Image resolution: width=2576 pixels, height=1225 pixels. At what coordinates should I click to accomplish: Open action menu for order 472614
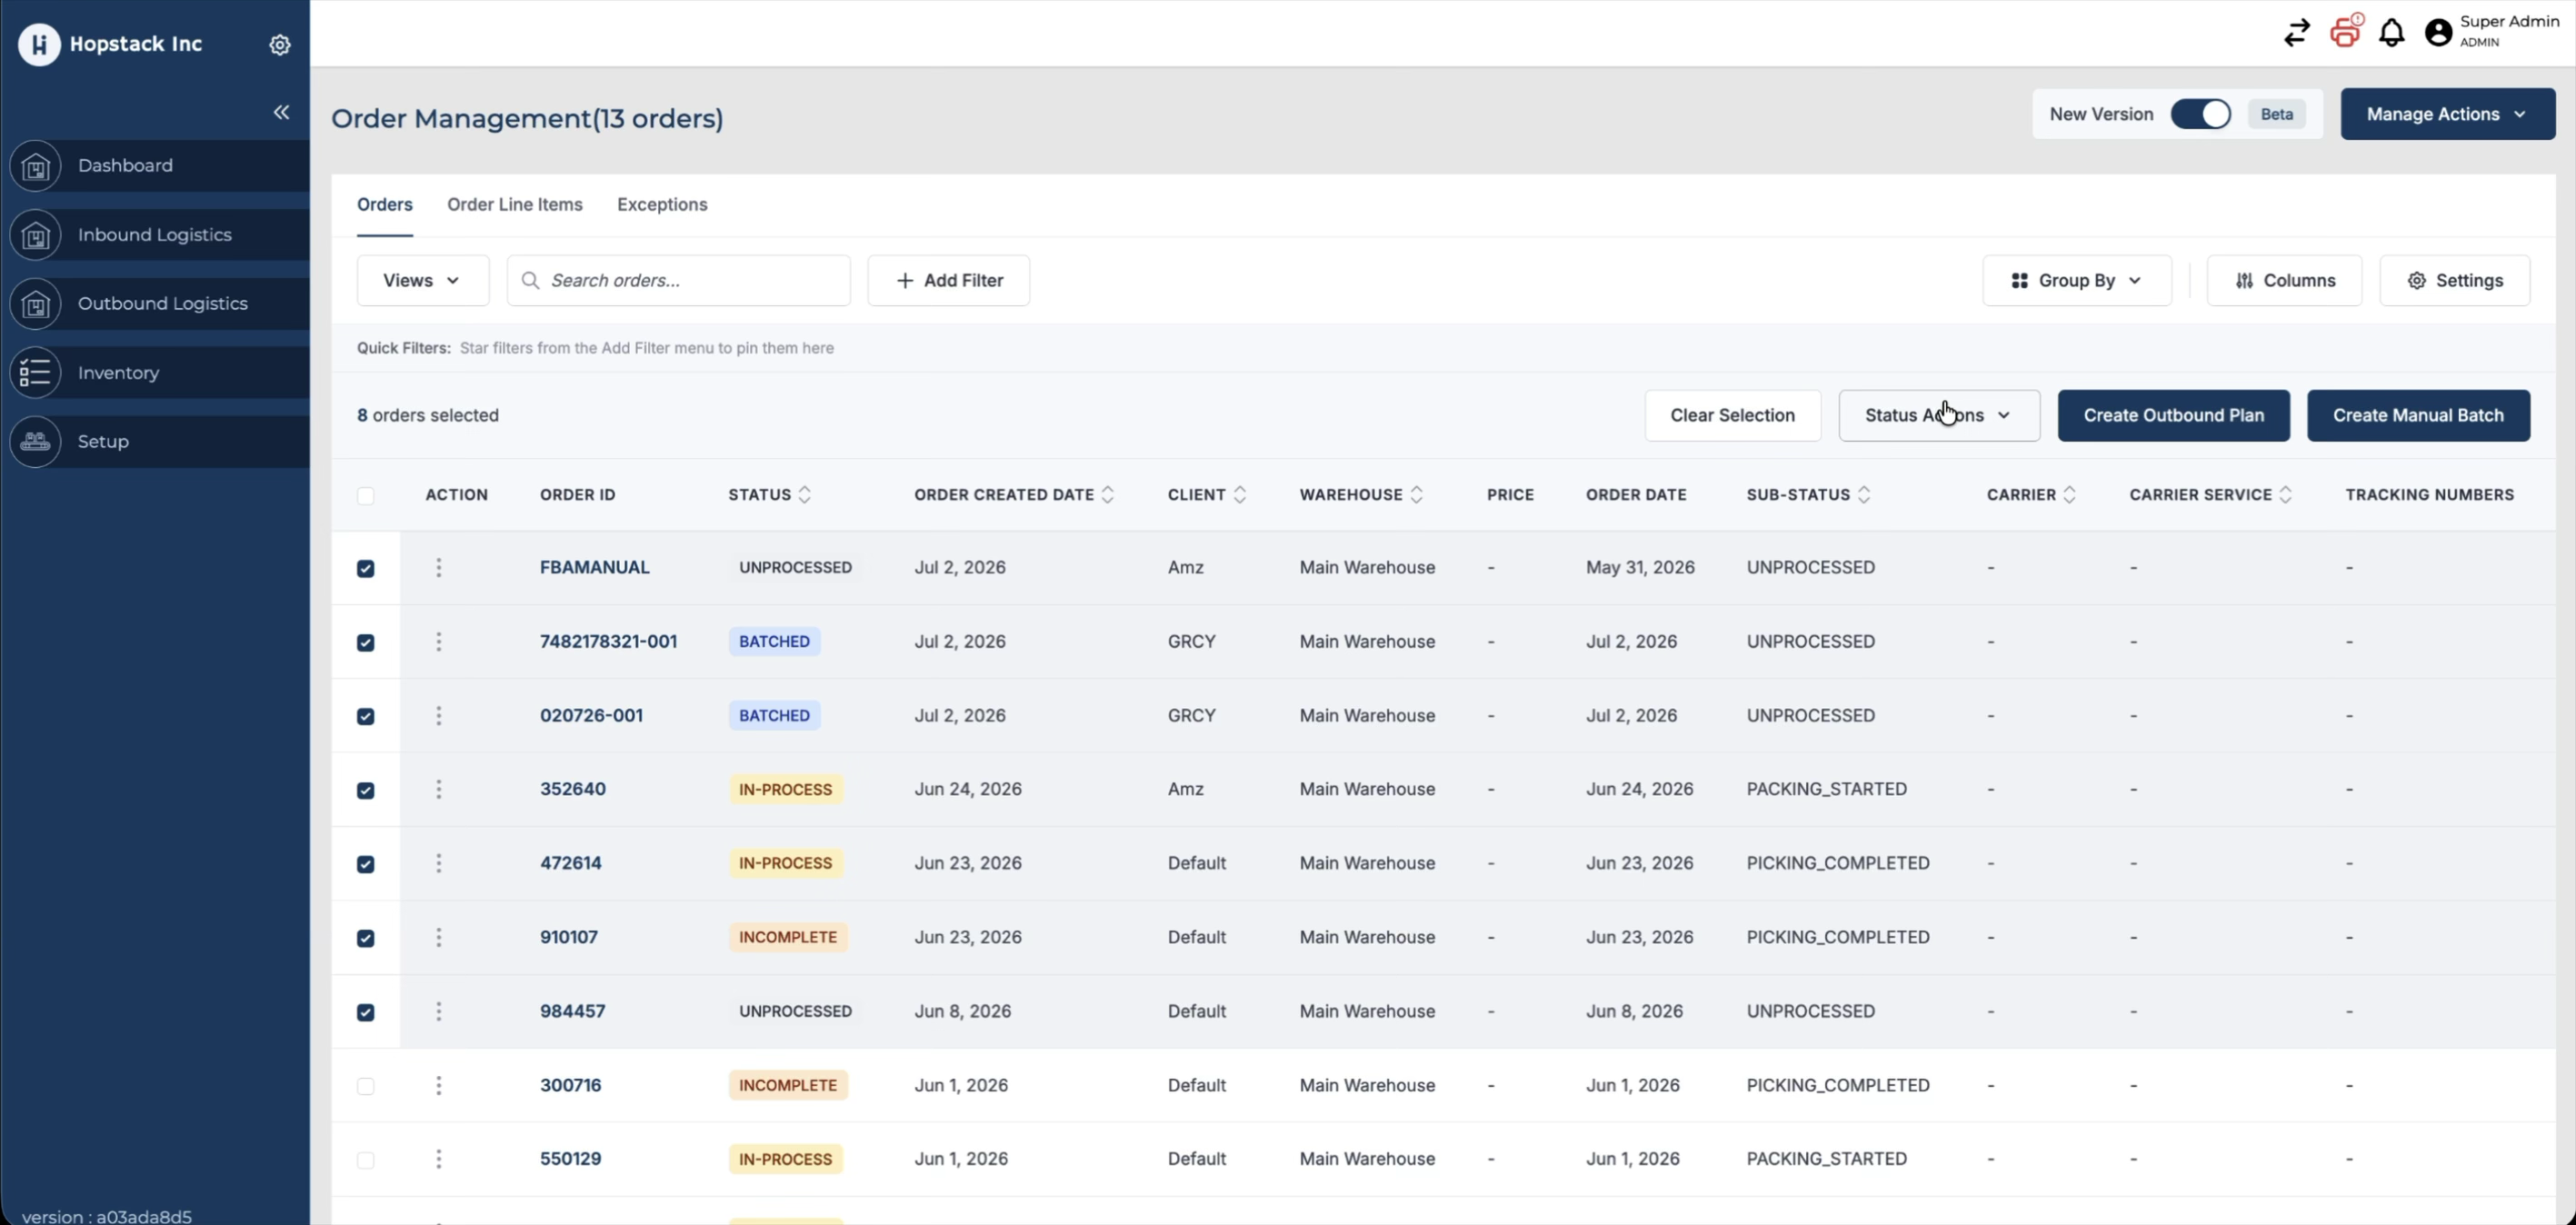[438, 864]
